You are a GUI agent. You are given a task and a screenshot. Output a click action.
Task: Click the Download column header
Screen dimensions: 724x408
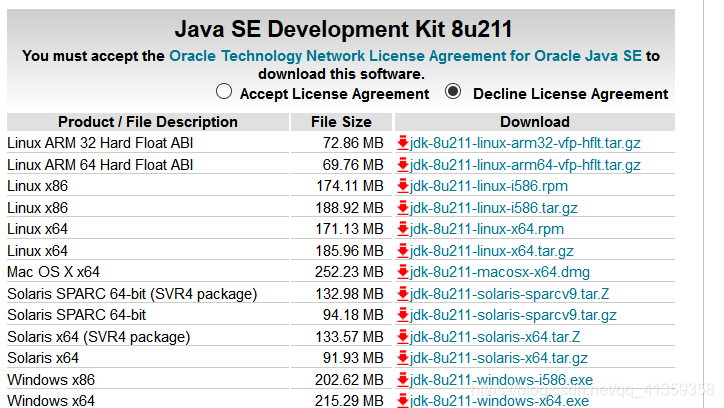(x=535, y=122)
